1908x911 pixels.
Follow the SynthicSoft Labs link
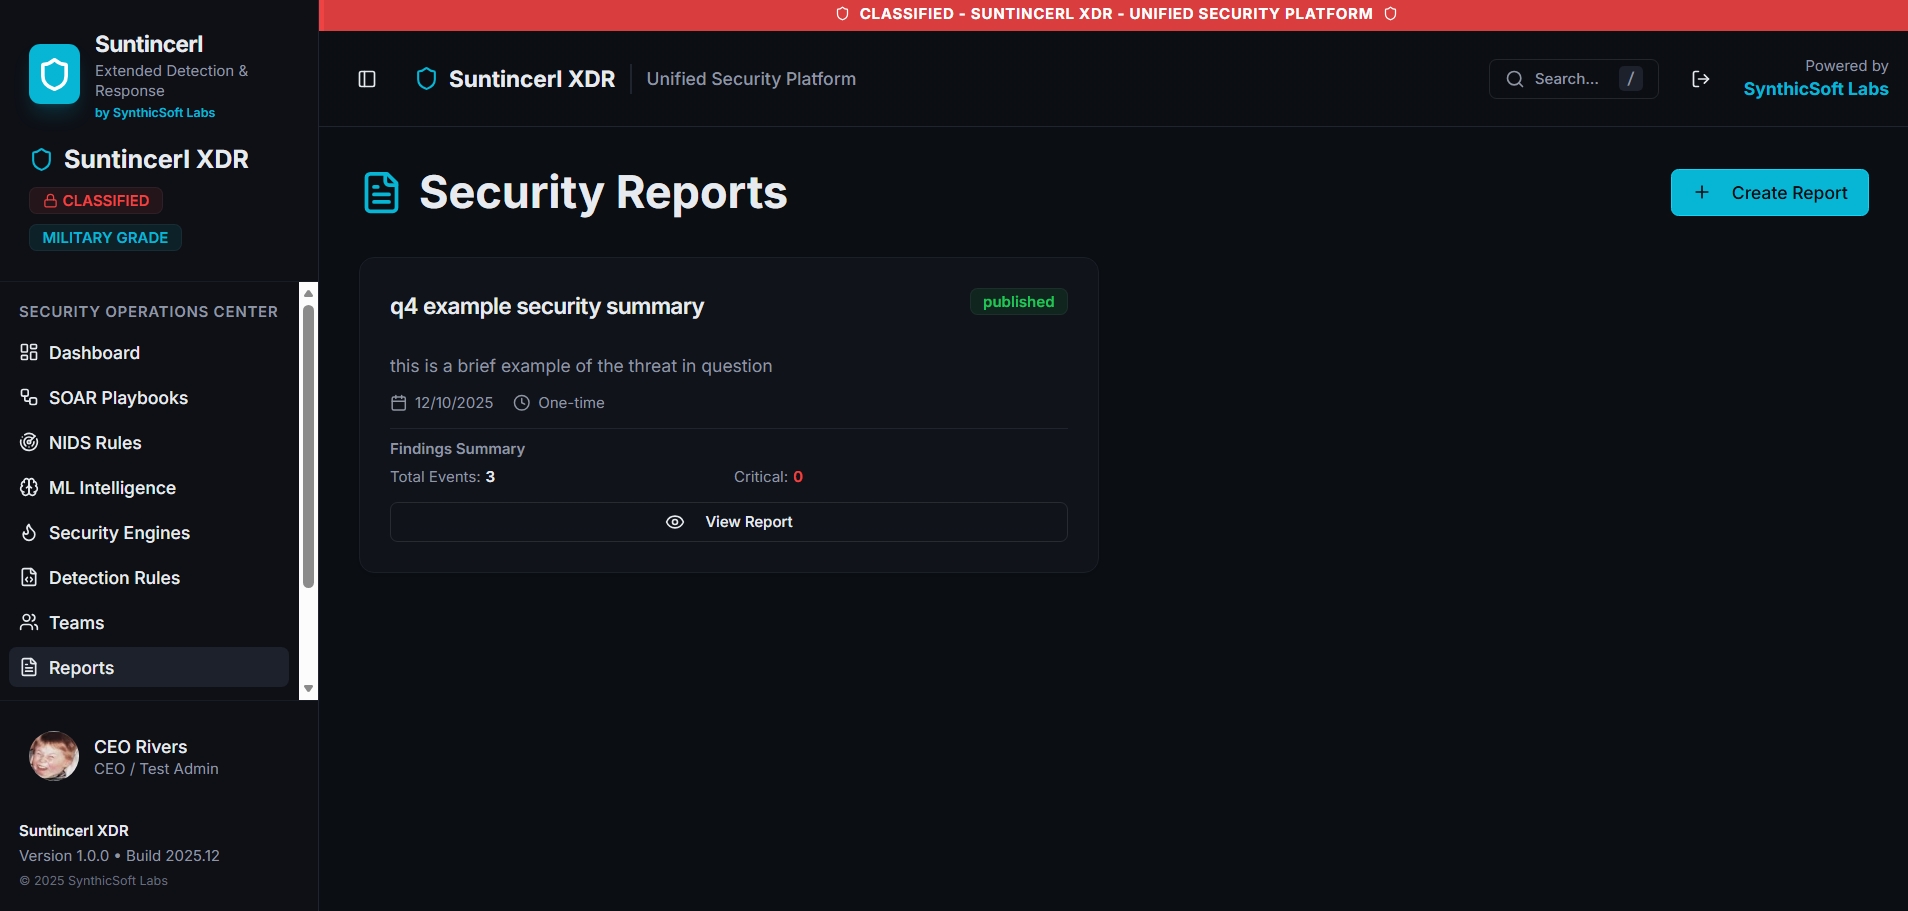[1815, 89]
